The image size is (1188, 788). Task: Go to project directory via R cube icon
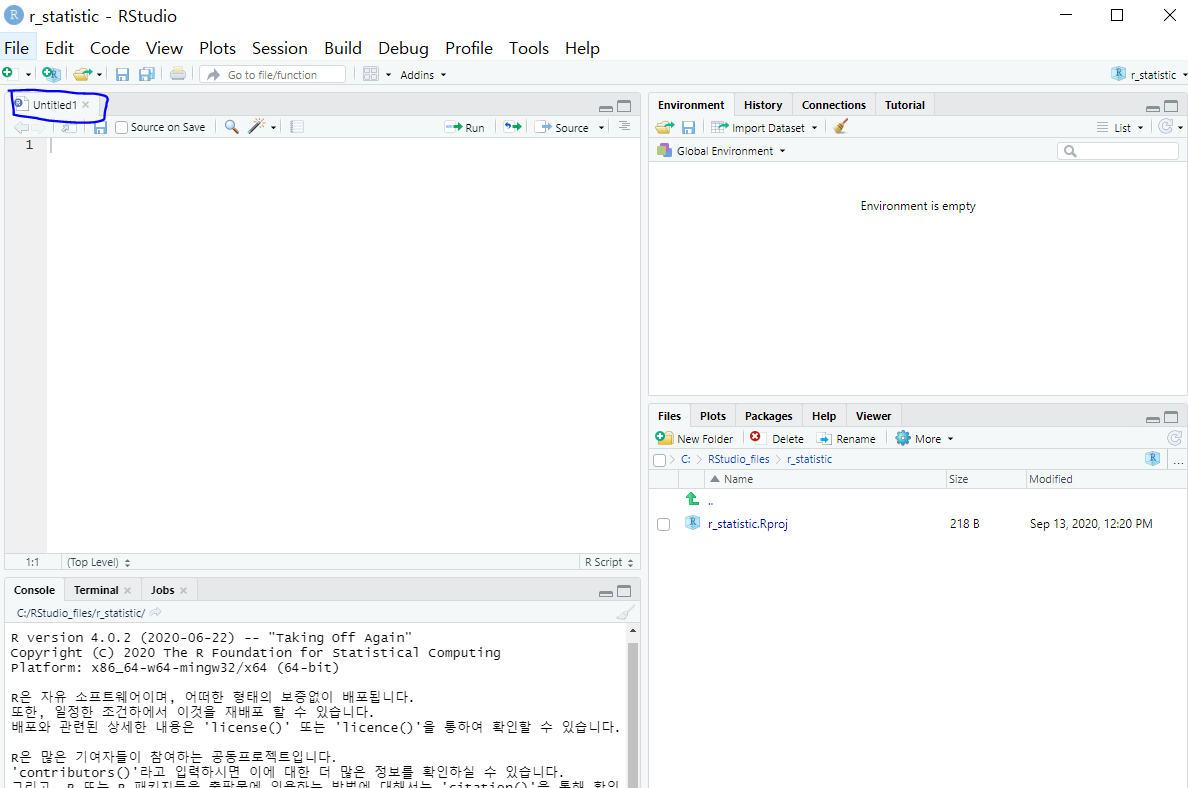click(x=1152, y=458)
